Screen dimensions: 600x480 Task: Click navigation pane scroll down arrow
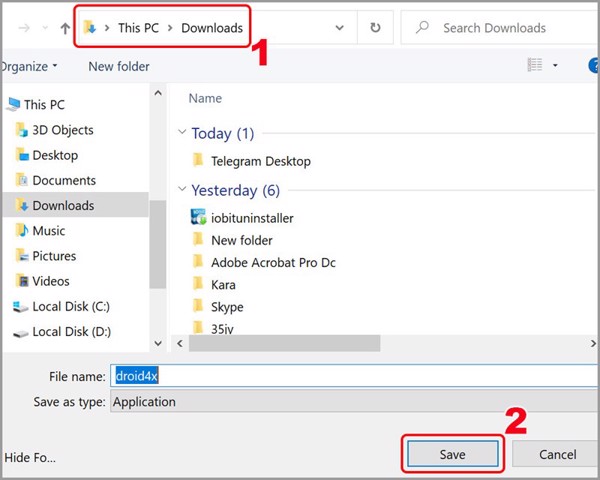point(158,343)
